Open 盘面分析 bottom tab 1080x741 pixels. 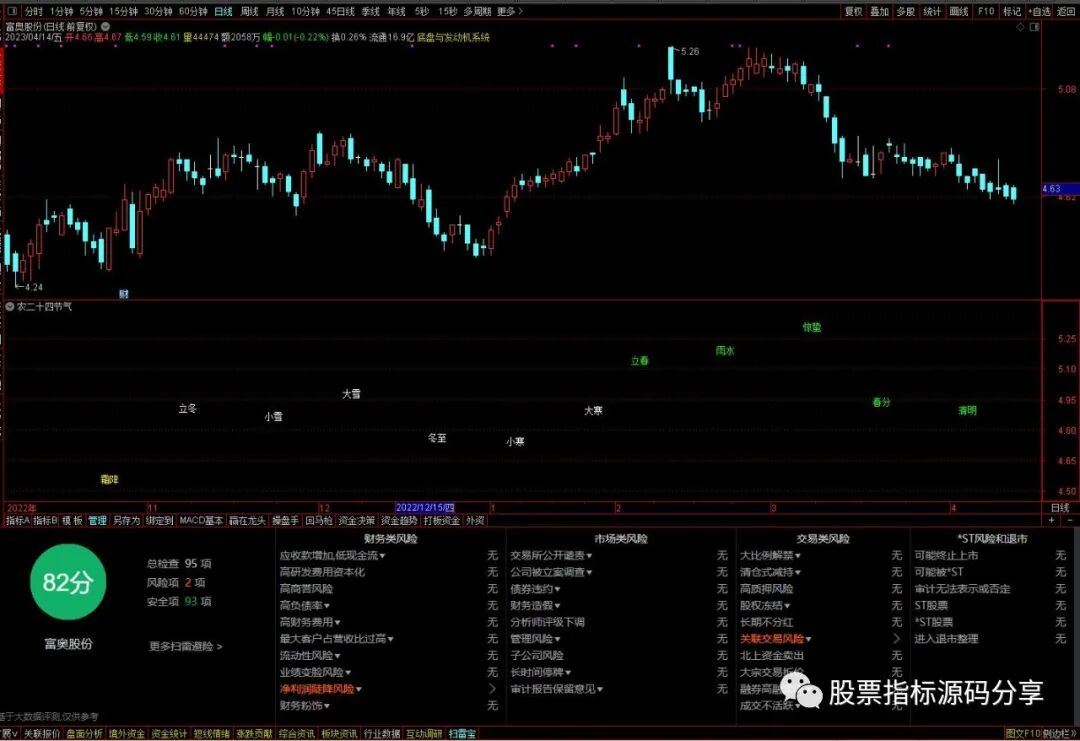click(x=84, y=734)
